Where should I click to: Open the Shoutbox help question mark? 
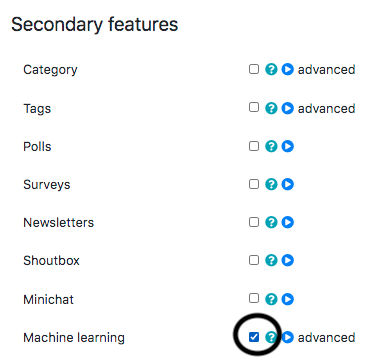click(x=271, y=260)
